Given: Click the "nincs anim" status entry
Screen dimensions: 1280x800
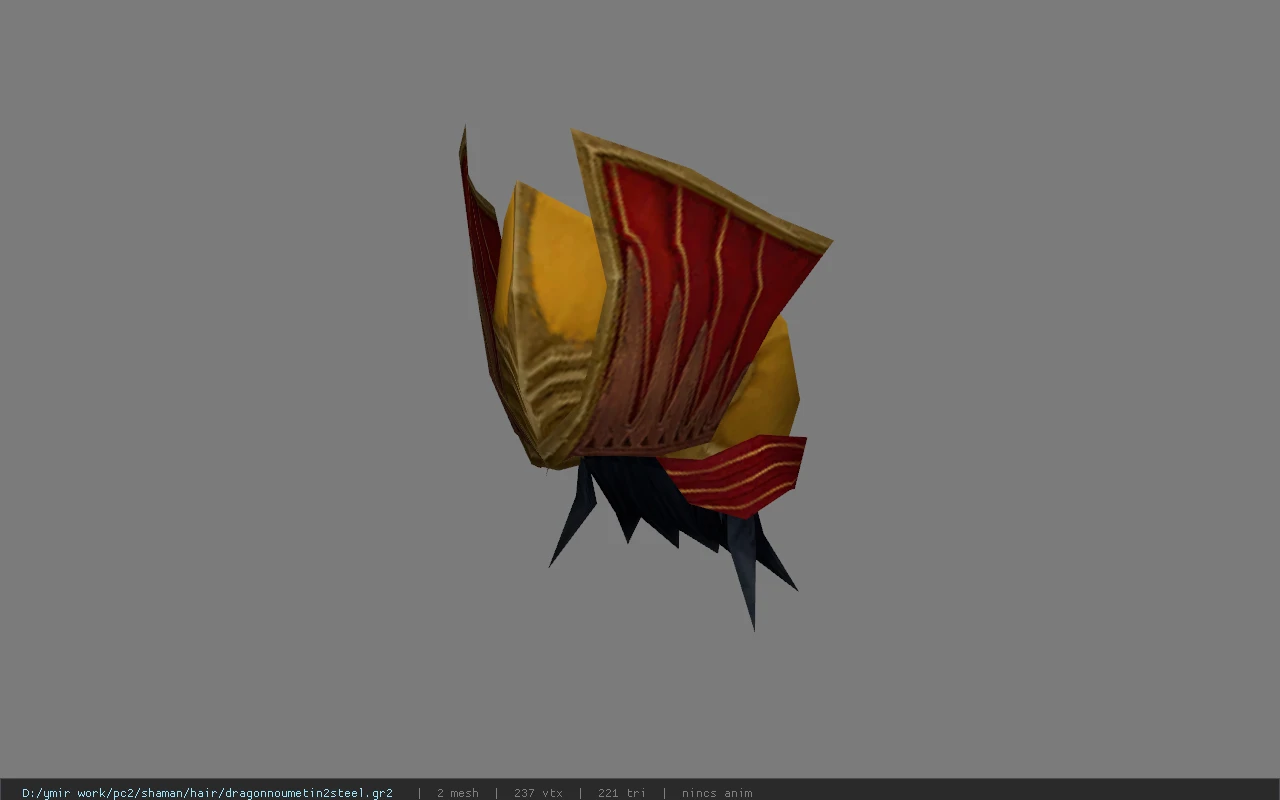Looking at the screenshot, I should click(x=717, y=793).
